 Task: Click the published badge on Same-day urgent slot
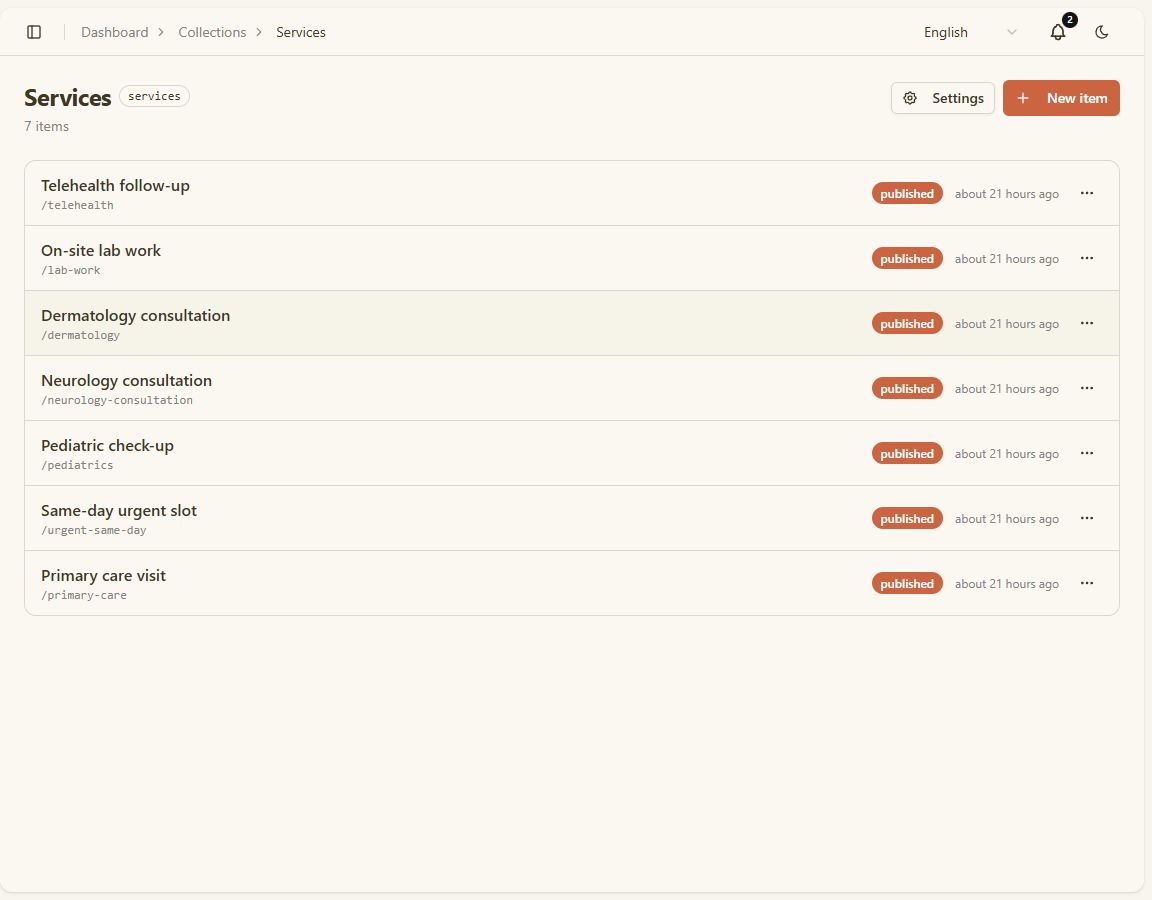(907, 519)
